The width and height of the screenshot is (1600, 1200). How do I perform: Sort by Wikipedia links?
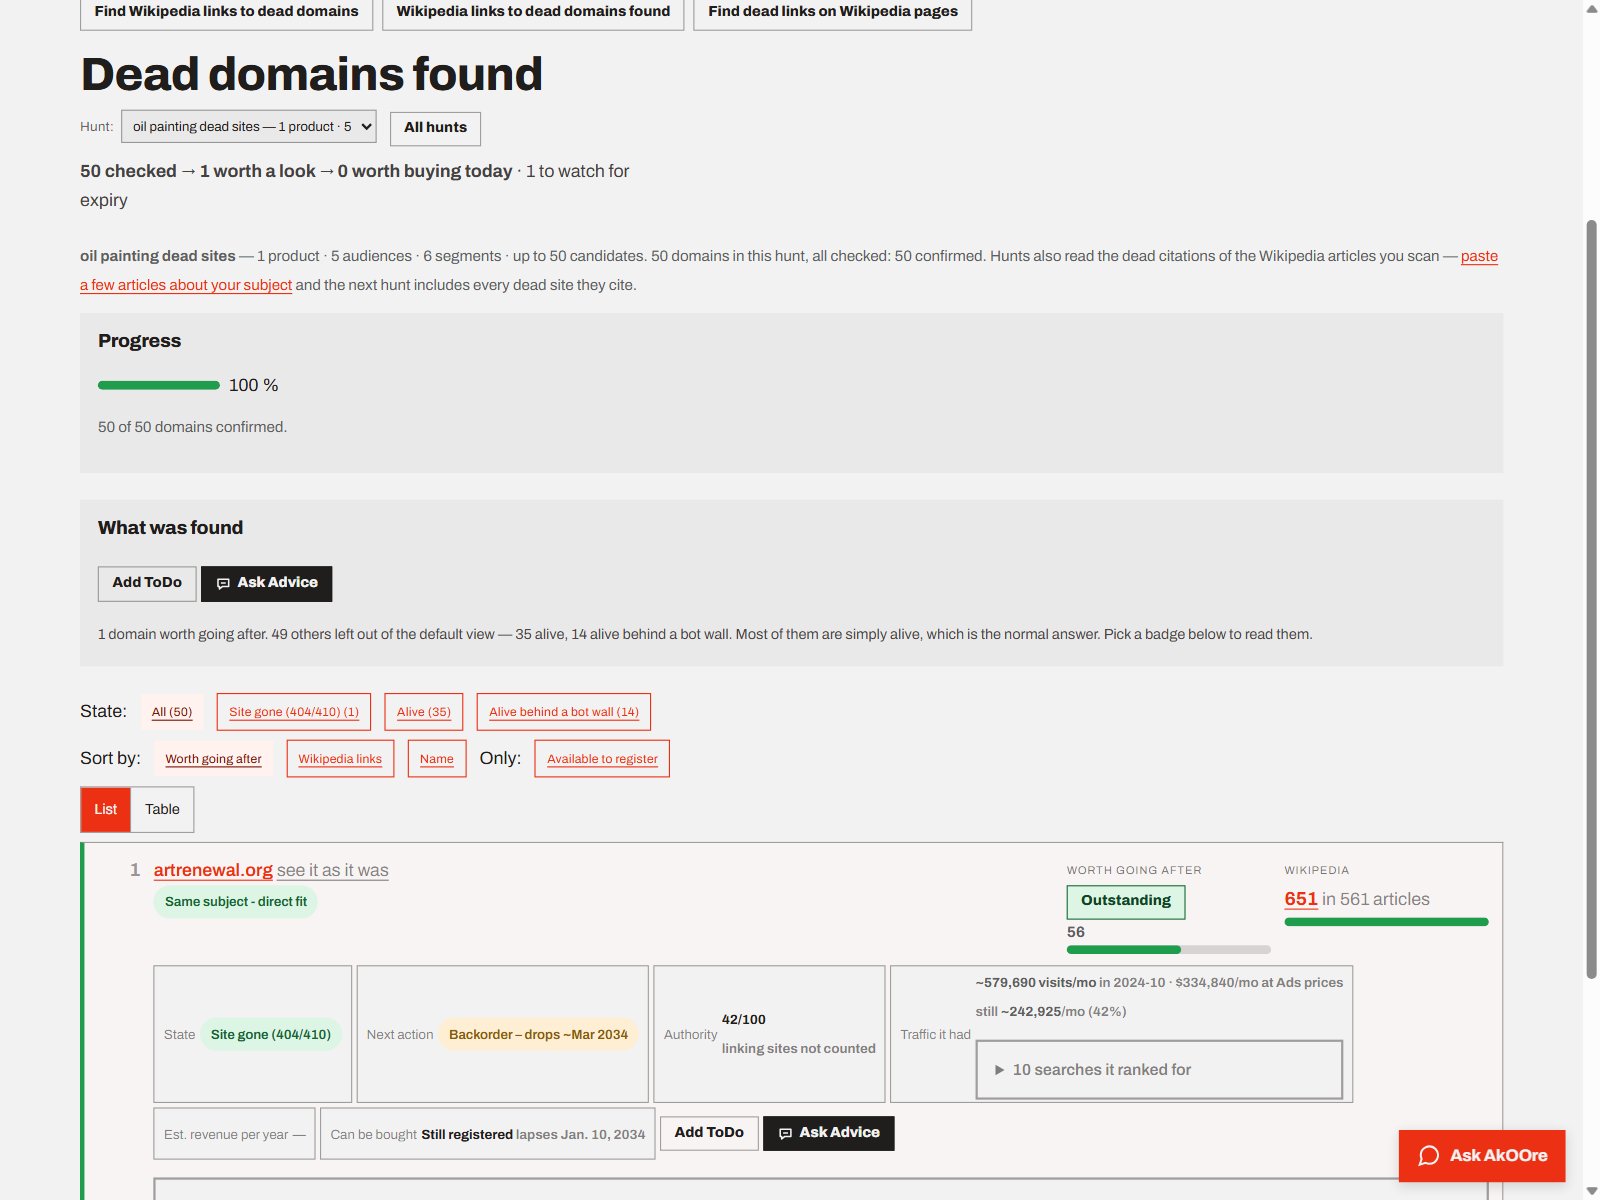click(x=340, y=759)
